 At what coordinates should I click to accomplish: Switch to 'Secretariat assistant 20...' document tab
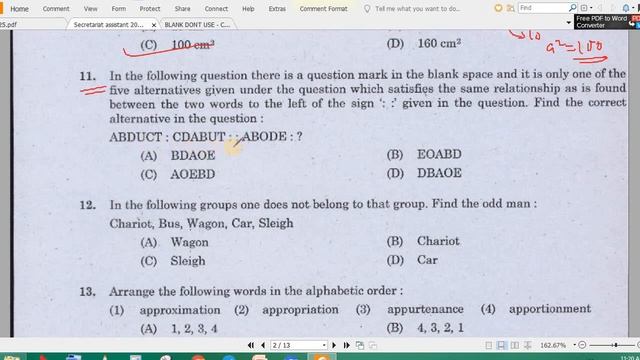tap(108, 24)
